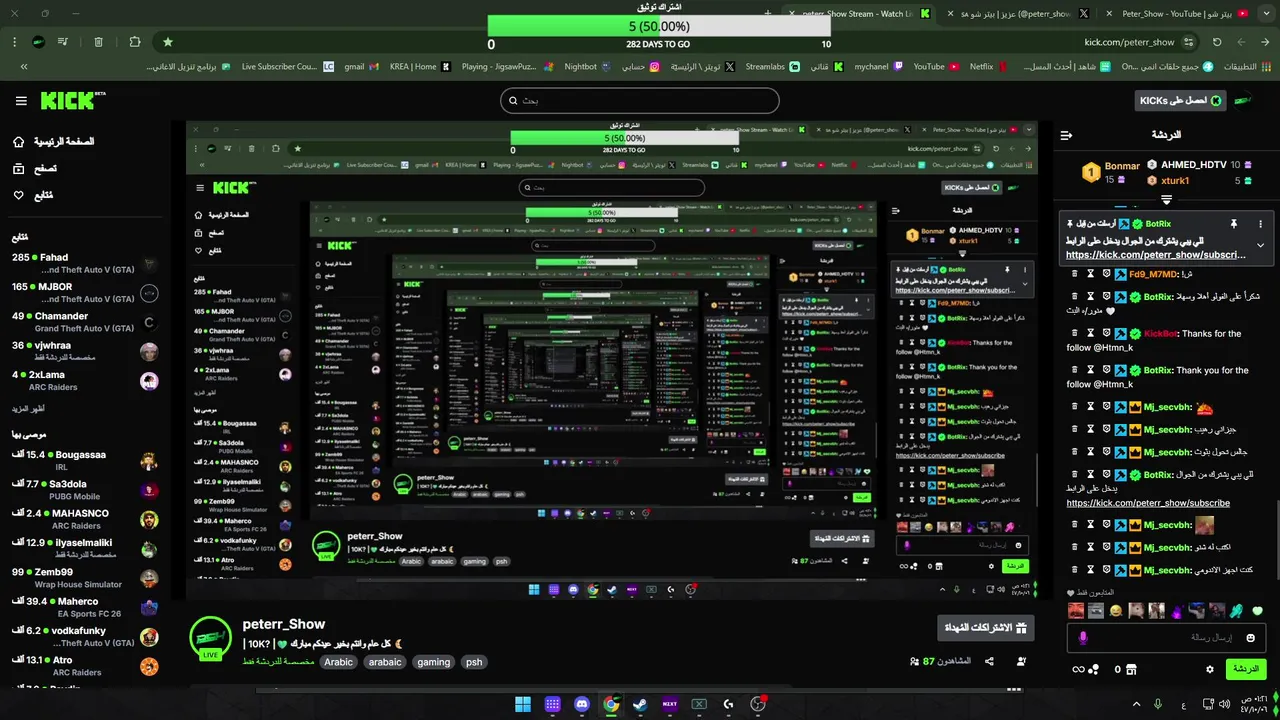The image size is (1280, 720).
Task: Collapse the pinned message chevron
Action: 1260,245
